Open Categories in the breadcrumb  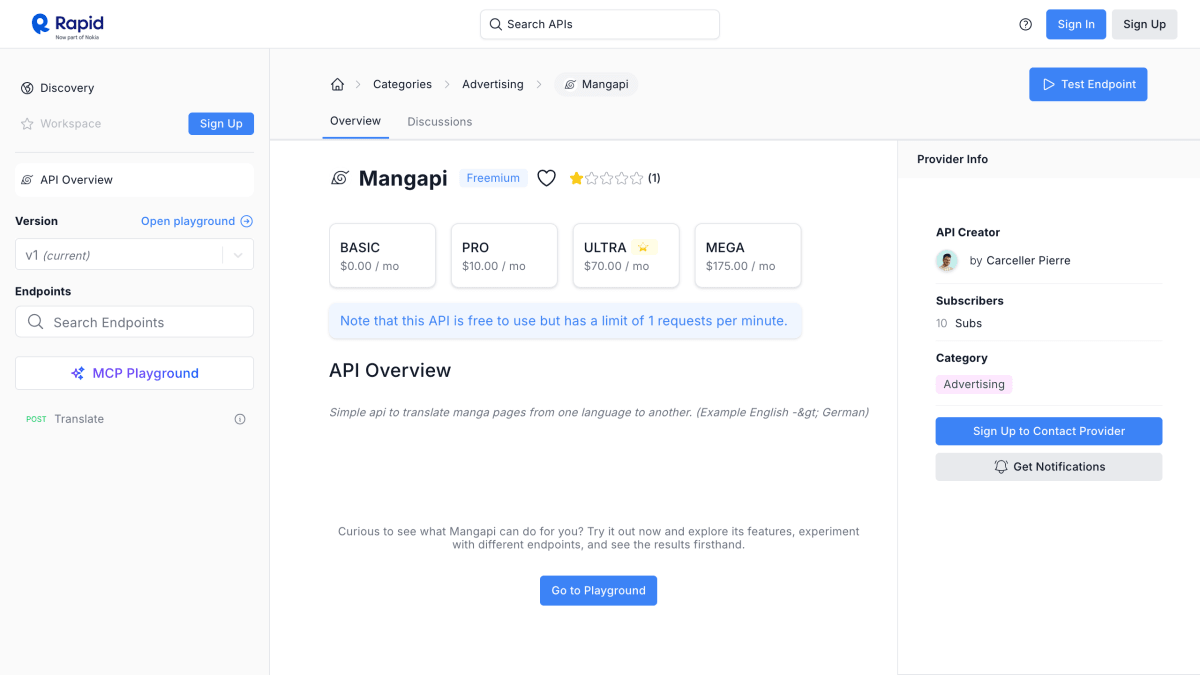pyautogui.click(x=402, y=84)
